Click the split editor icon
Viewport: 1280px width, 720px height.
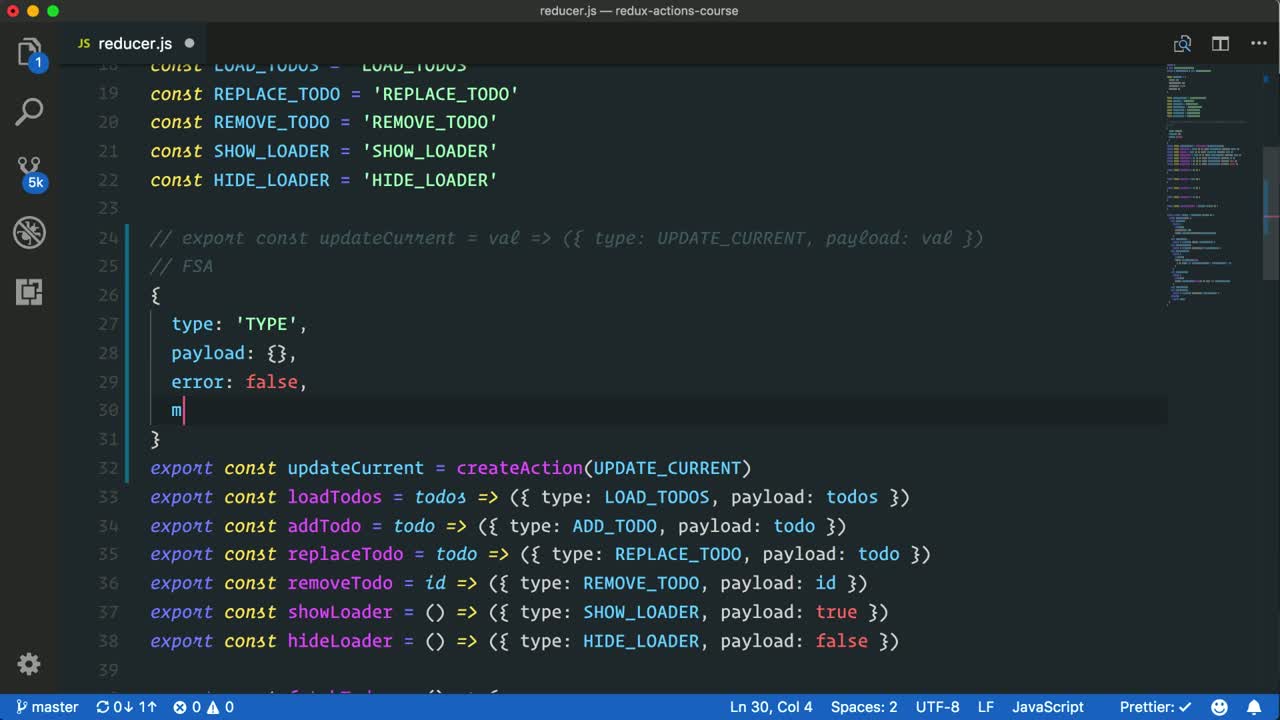click(1220, 43)
